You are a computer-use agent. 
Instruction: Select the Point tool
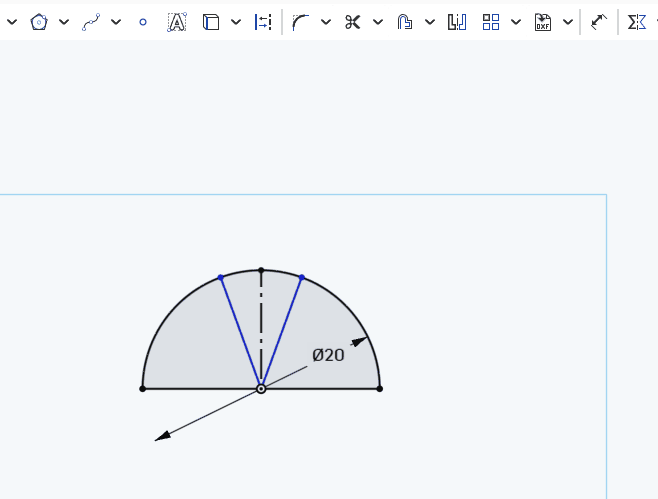point(142,22)
